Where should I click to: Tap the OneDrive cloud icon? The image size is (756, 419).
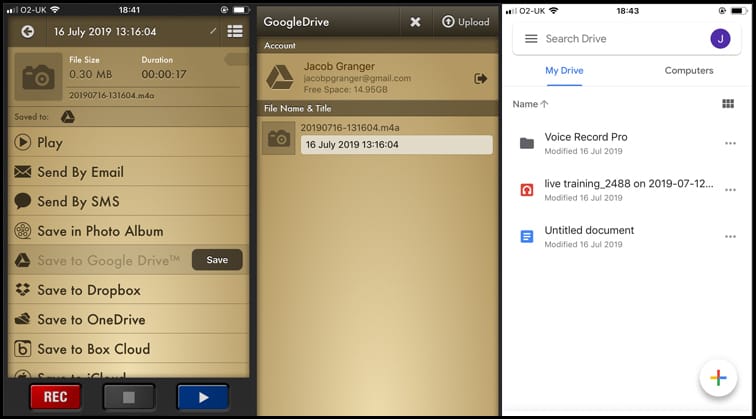click(23, 319)
